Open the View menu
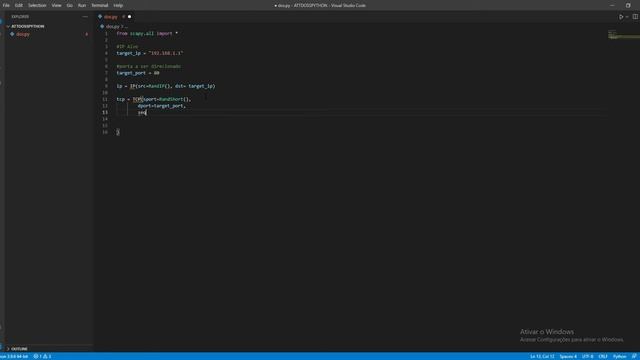 point(56,5)
